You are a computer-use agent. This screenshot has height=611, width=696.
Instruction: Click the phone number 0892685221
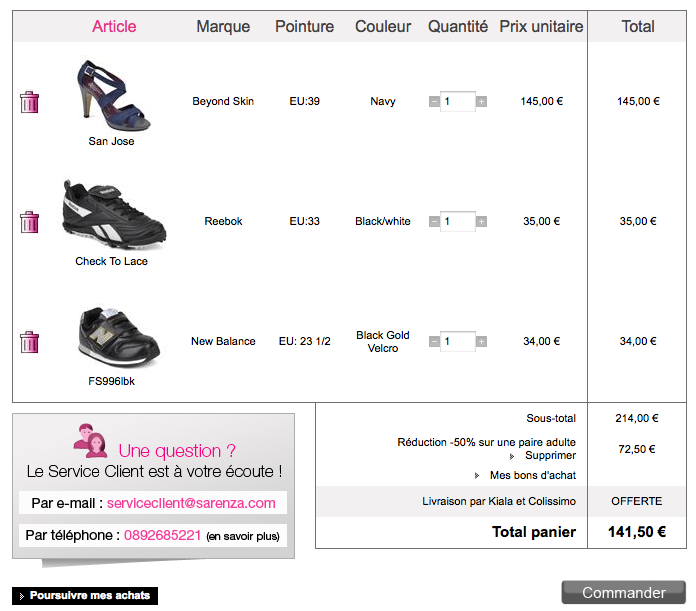(162, 535)
